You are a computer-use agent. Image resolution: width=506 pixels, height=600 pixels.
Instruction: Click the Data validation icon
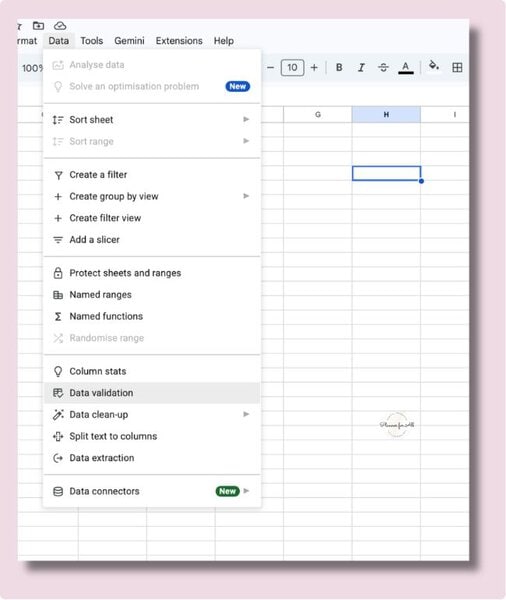pos(58,393)
